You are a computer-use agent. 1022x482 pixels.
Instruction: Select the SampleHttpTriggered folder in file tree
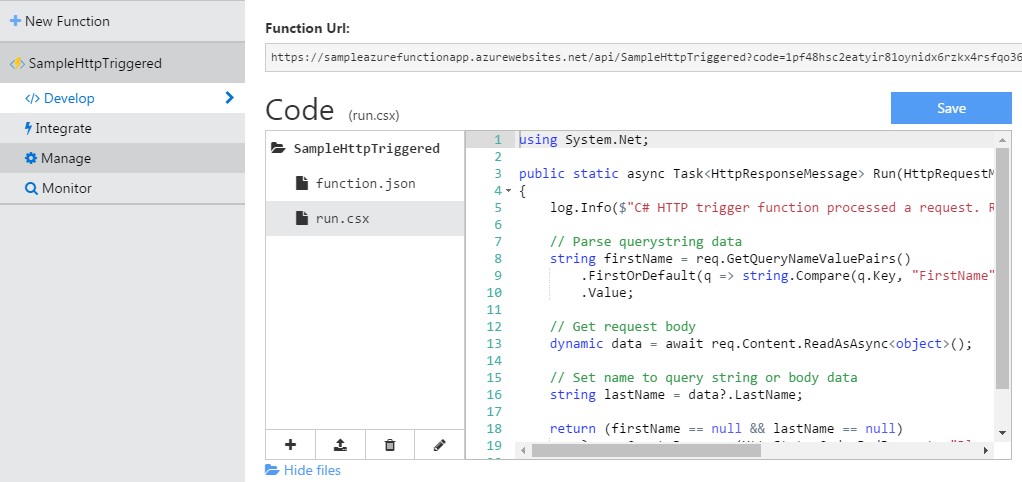[366, 149]
